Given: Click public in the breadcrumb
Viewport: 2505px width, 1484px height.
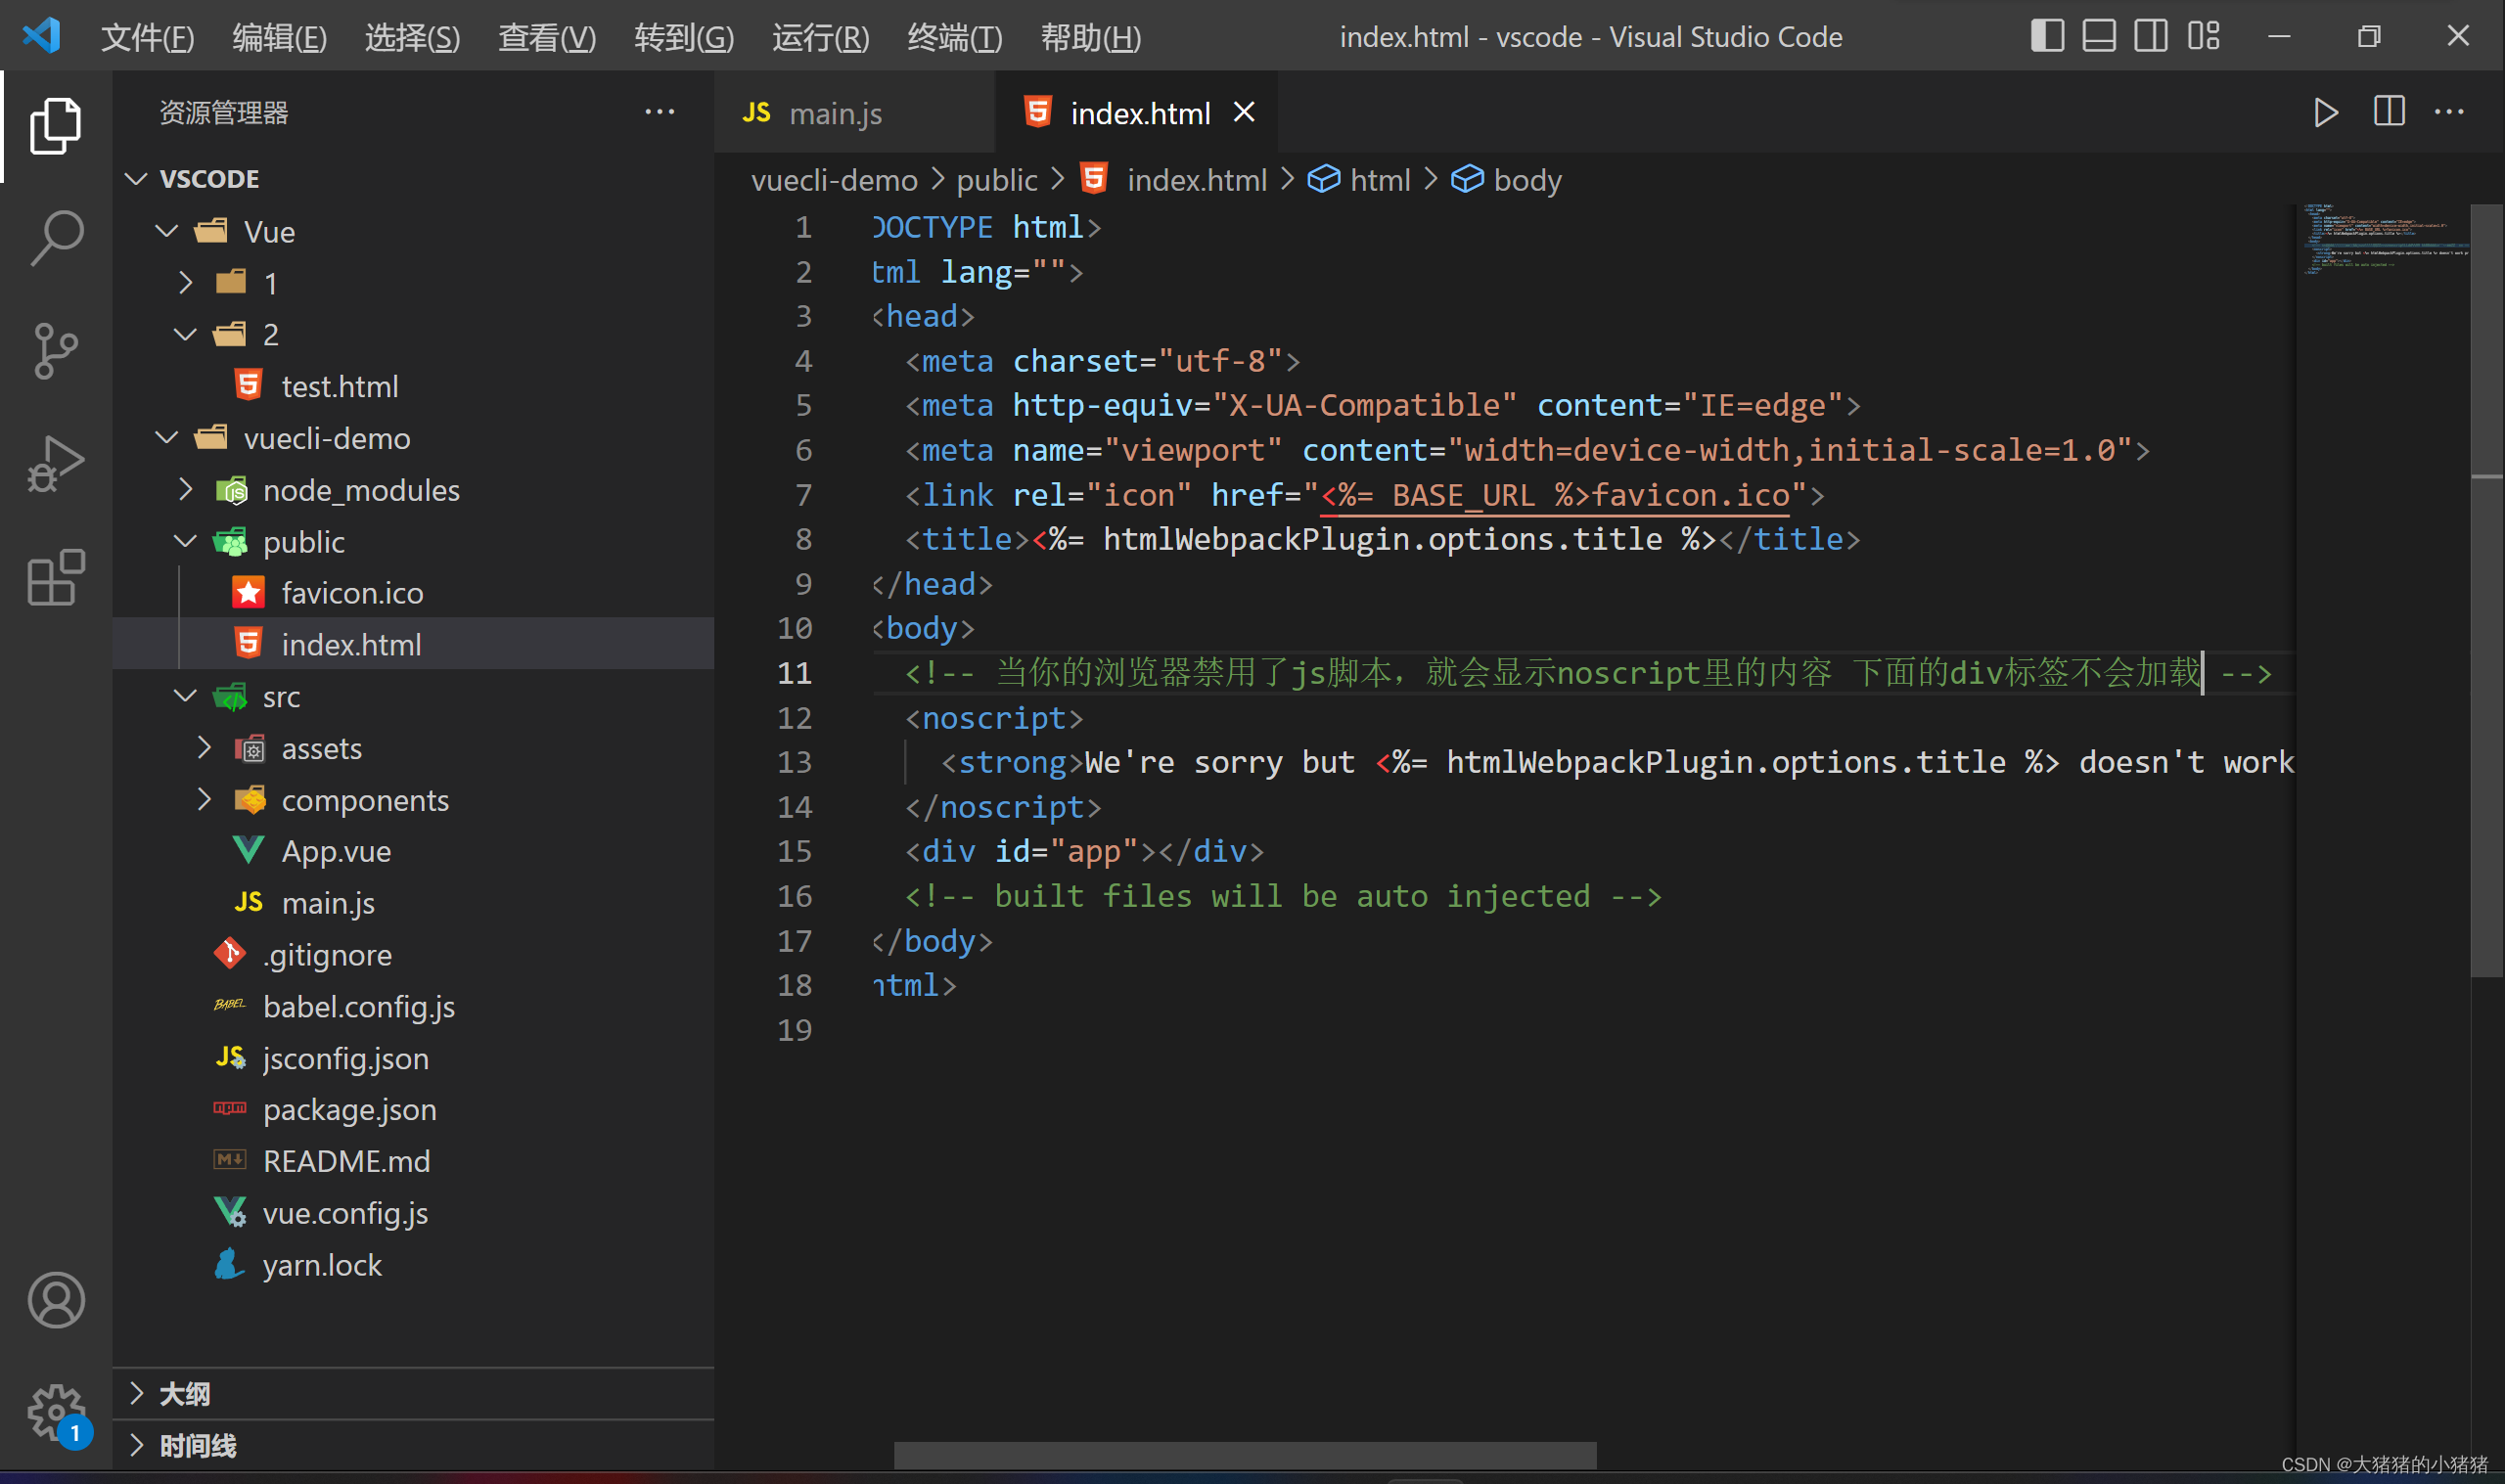Looking at the screenshot, I should coord(997,180).
